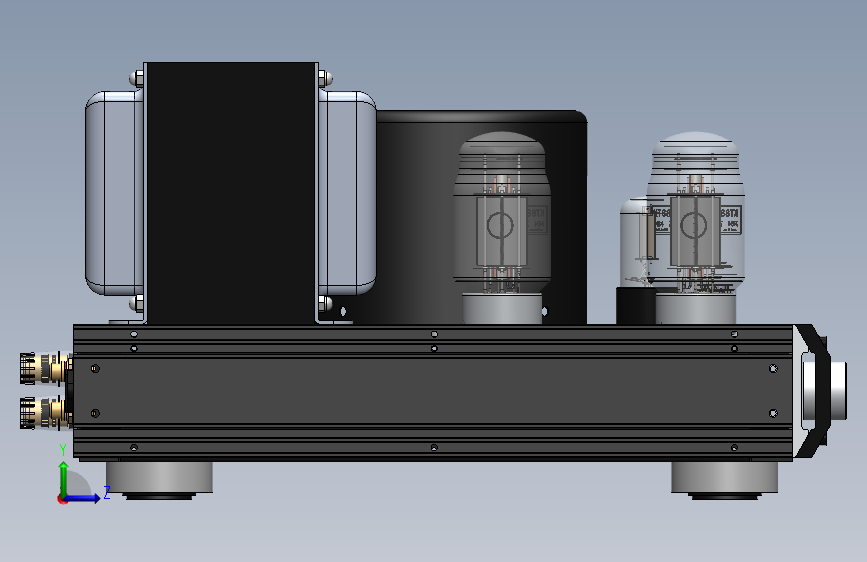Select the small tube with black base
The width and height of the screenshot is (867, 562).
click(636, 261)
